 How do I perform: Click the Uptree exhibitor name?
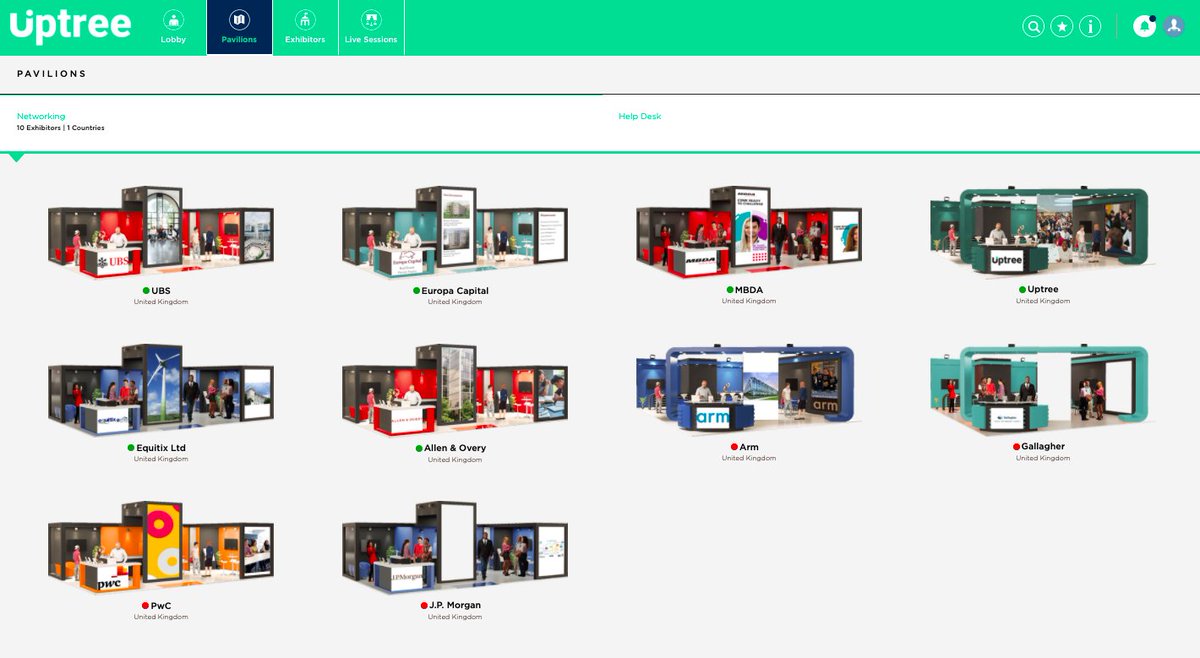coord(1043,289)
